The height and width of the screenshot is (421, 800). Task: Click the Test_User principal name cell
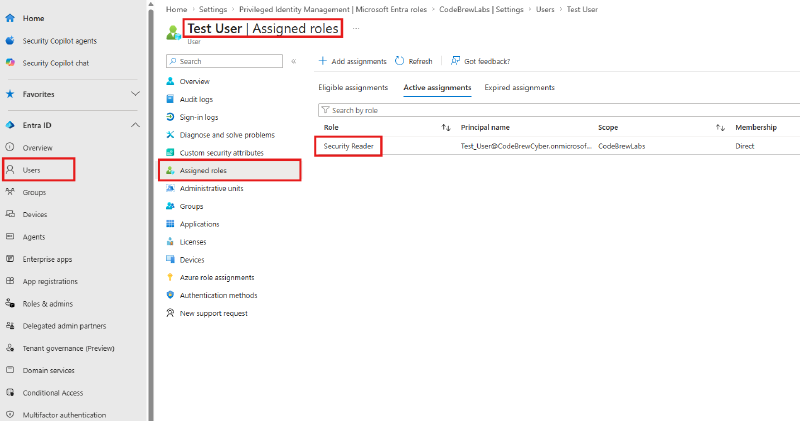pyautogui.click(x=526, y=146)
